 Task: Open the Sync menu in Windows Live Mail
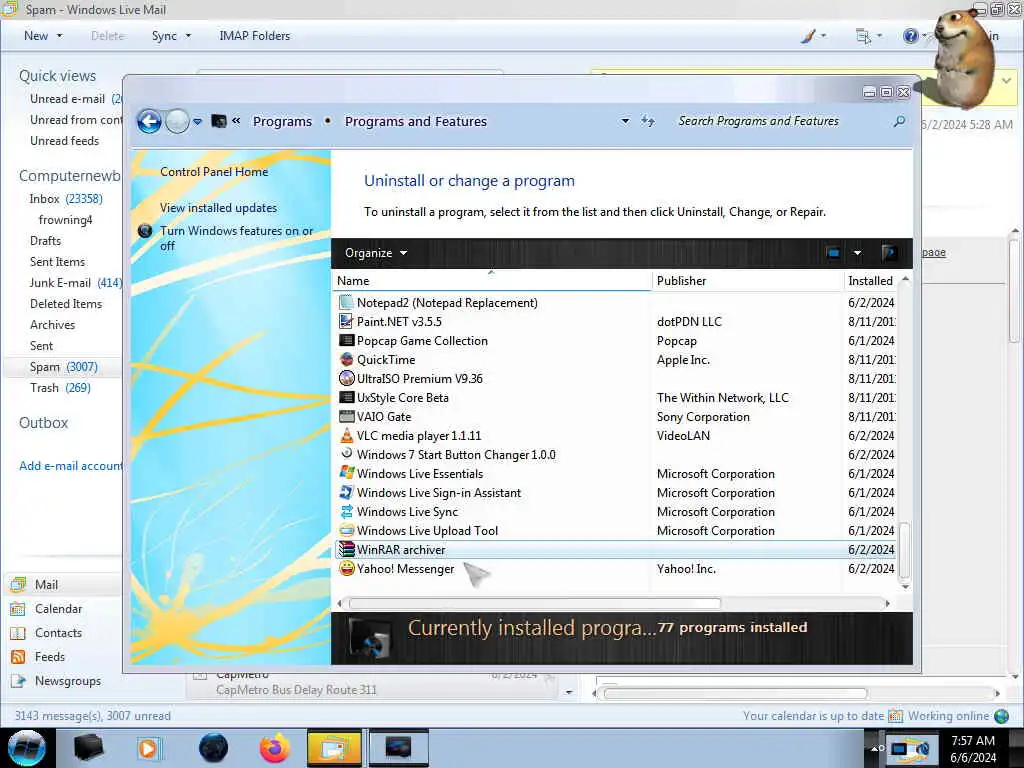coord(164,36)
